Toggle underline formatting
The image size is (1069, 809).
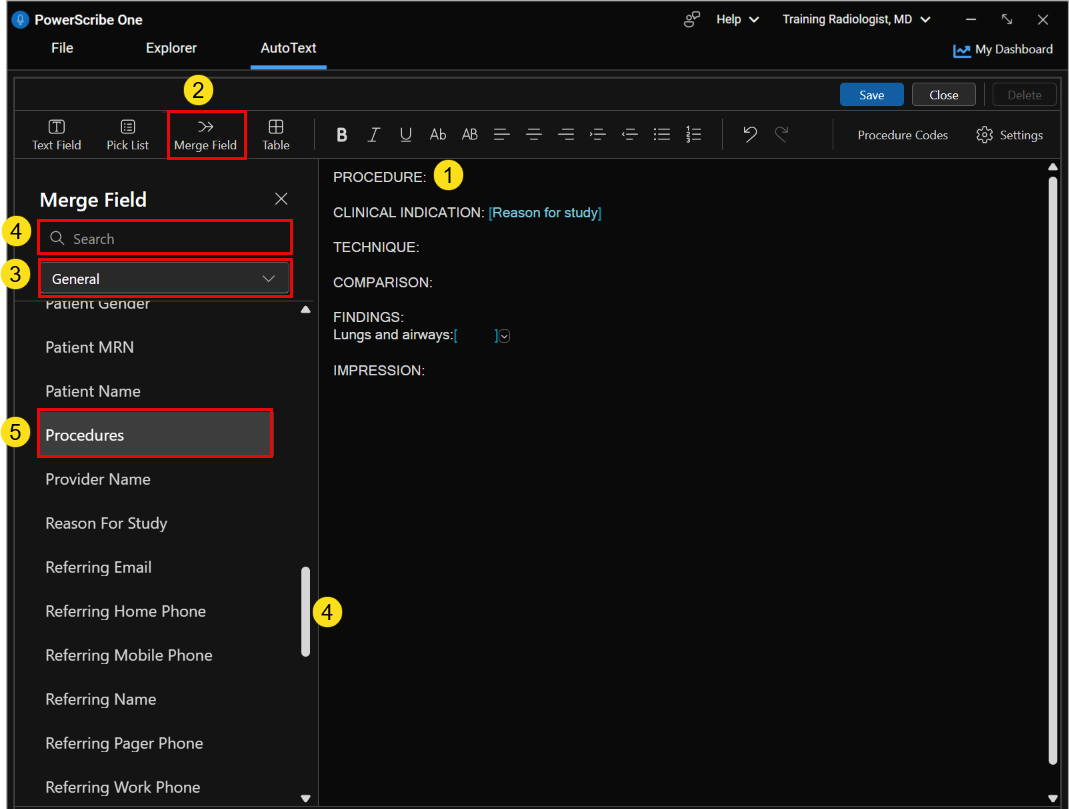point(406,135)
